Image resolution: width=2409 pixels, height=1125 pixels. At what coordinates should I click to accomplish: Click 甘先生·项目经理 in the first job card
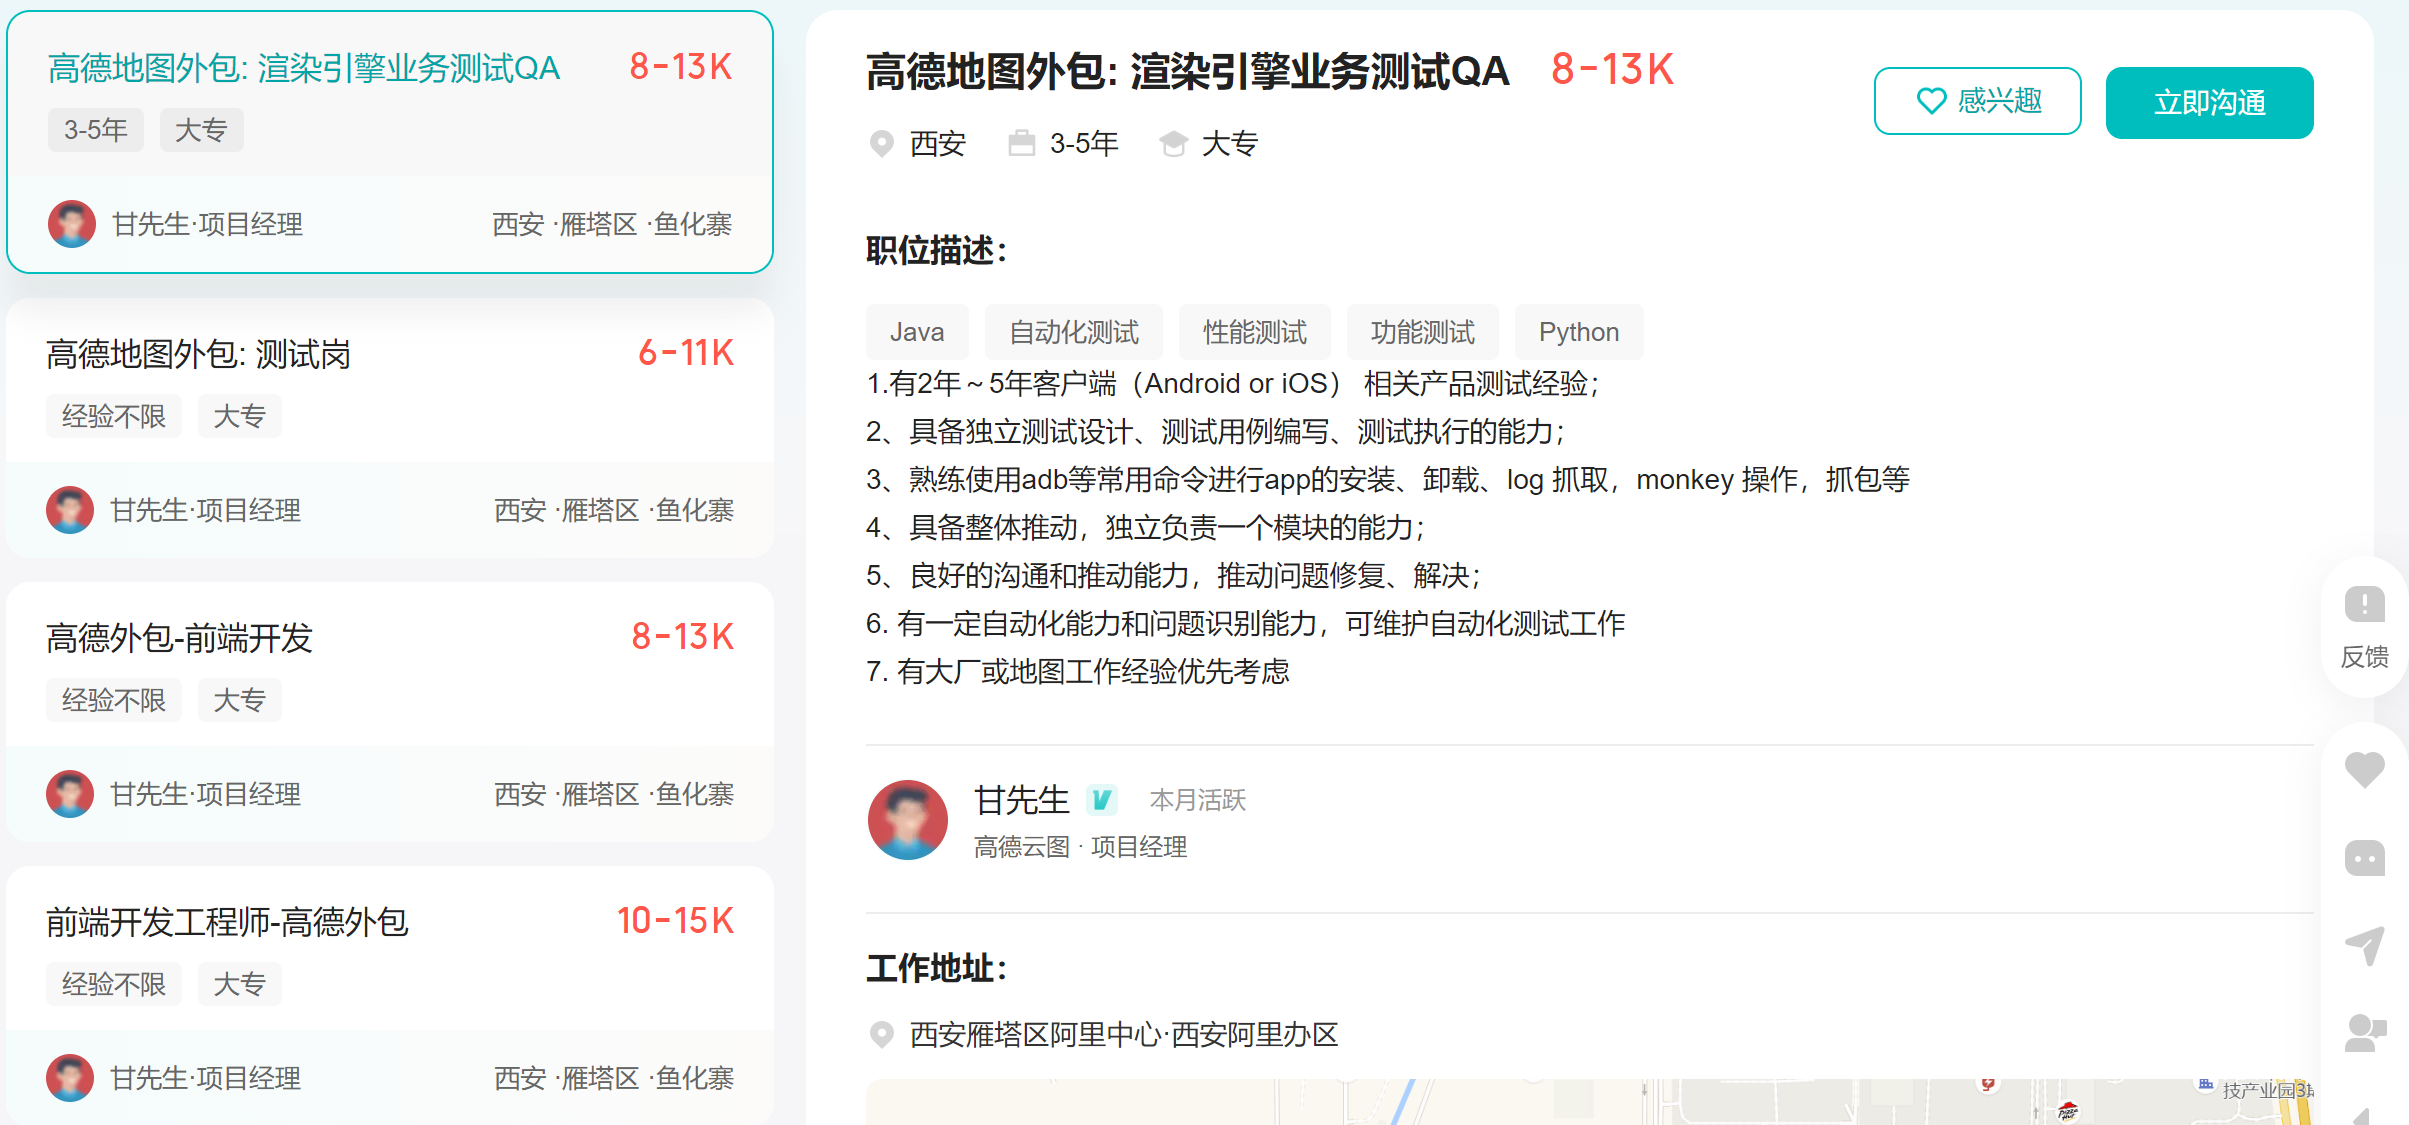[207, 224]
